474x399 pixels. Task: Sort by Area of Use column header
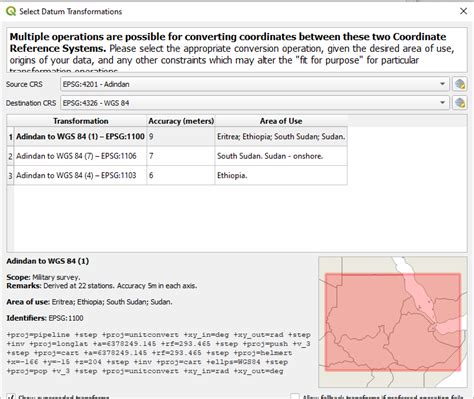click(x=281, y=121)
